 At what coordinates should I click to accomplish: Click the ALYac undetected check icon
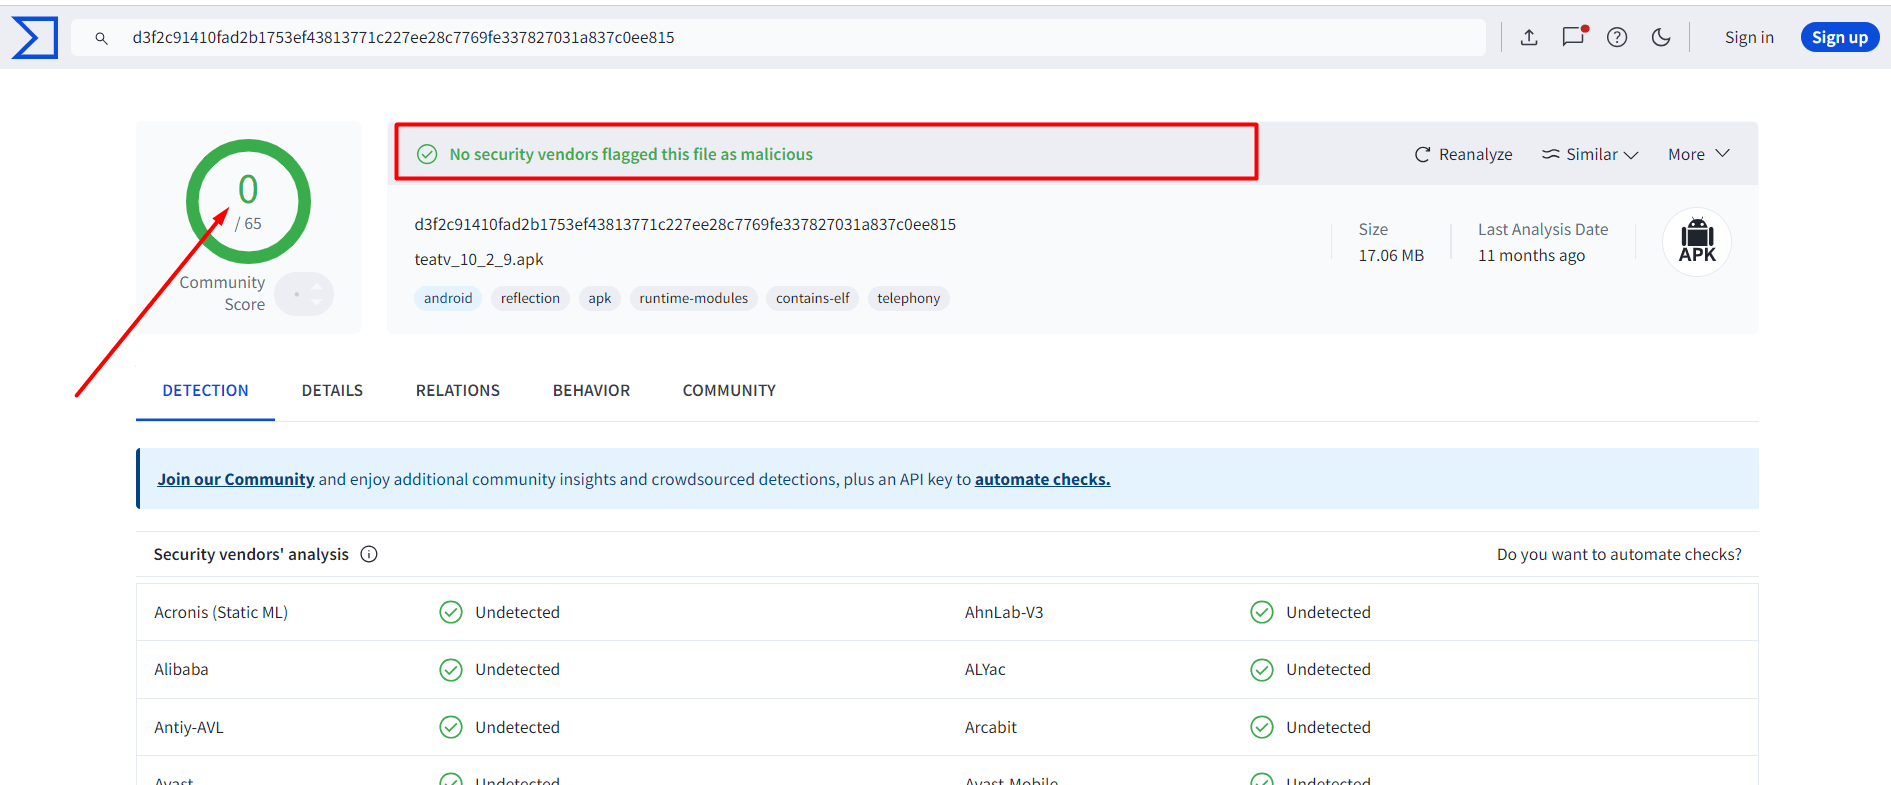(x=1262, y=670)
